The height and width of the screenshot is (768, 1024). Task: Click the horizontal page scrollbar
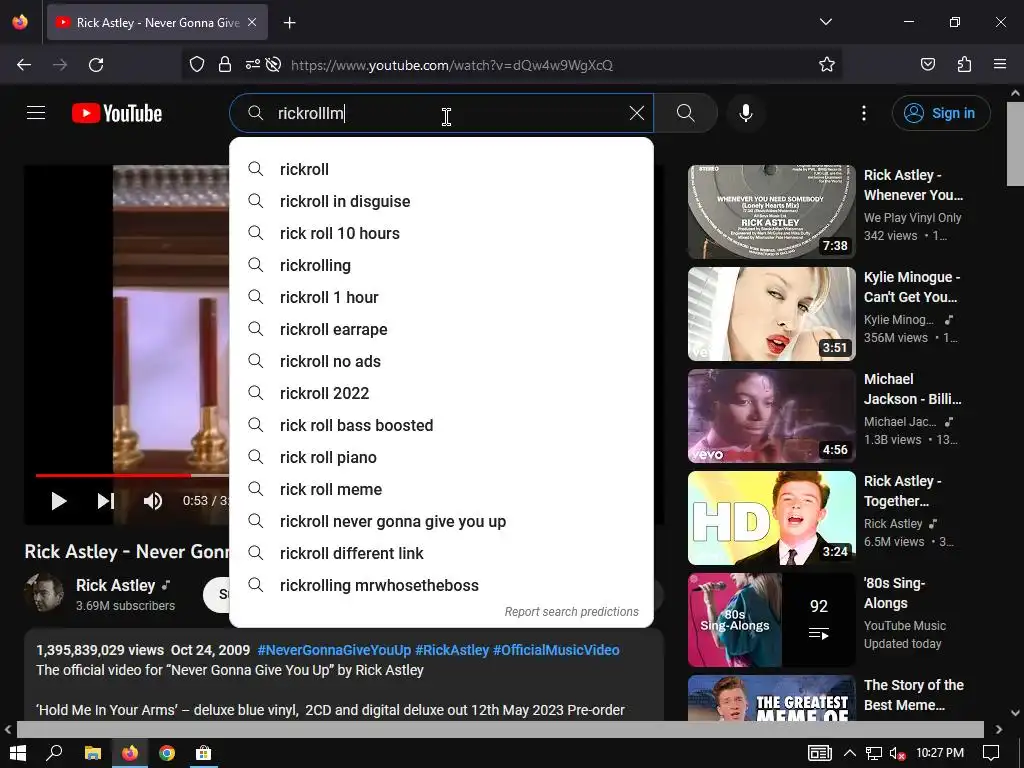click(x=500, y=729)
